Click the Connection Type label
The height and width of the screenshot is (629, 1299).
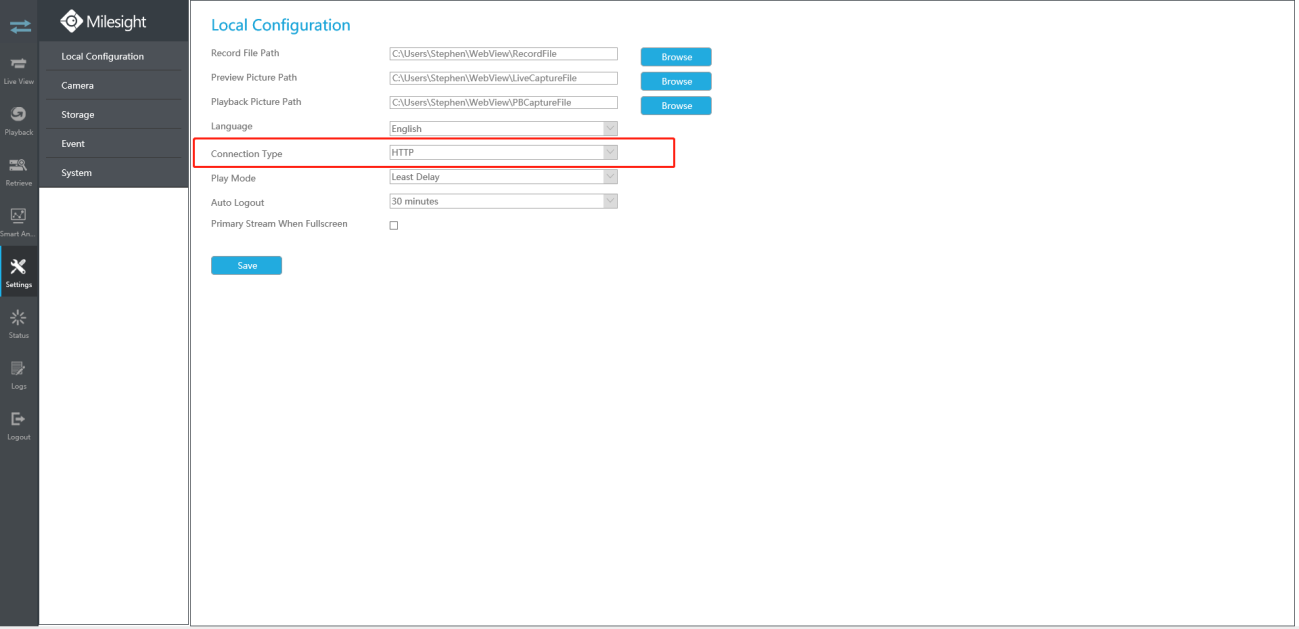[246, 154]
